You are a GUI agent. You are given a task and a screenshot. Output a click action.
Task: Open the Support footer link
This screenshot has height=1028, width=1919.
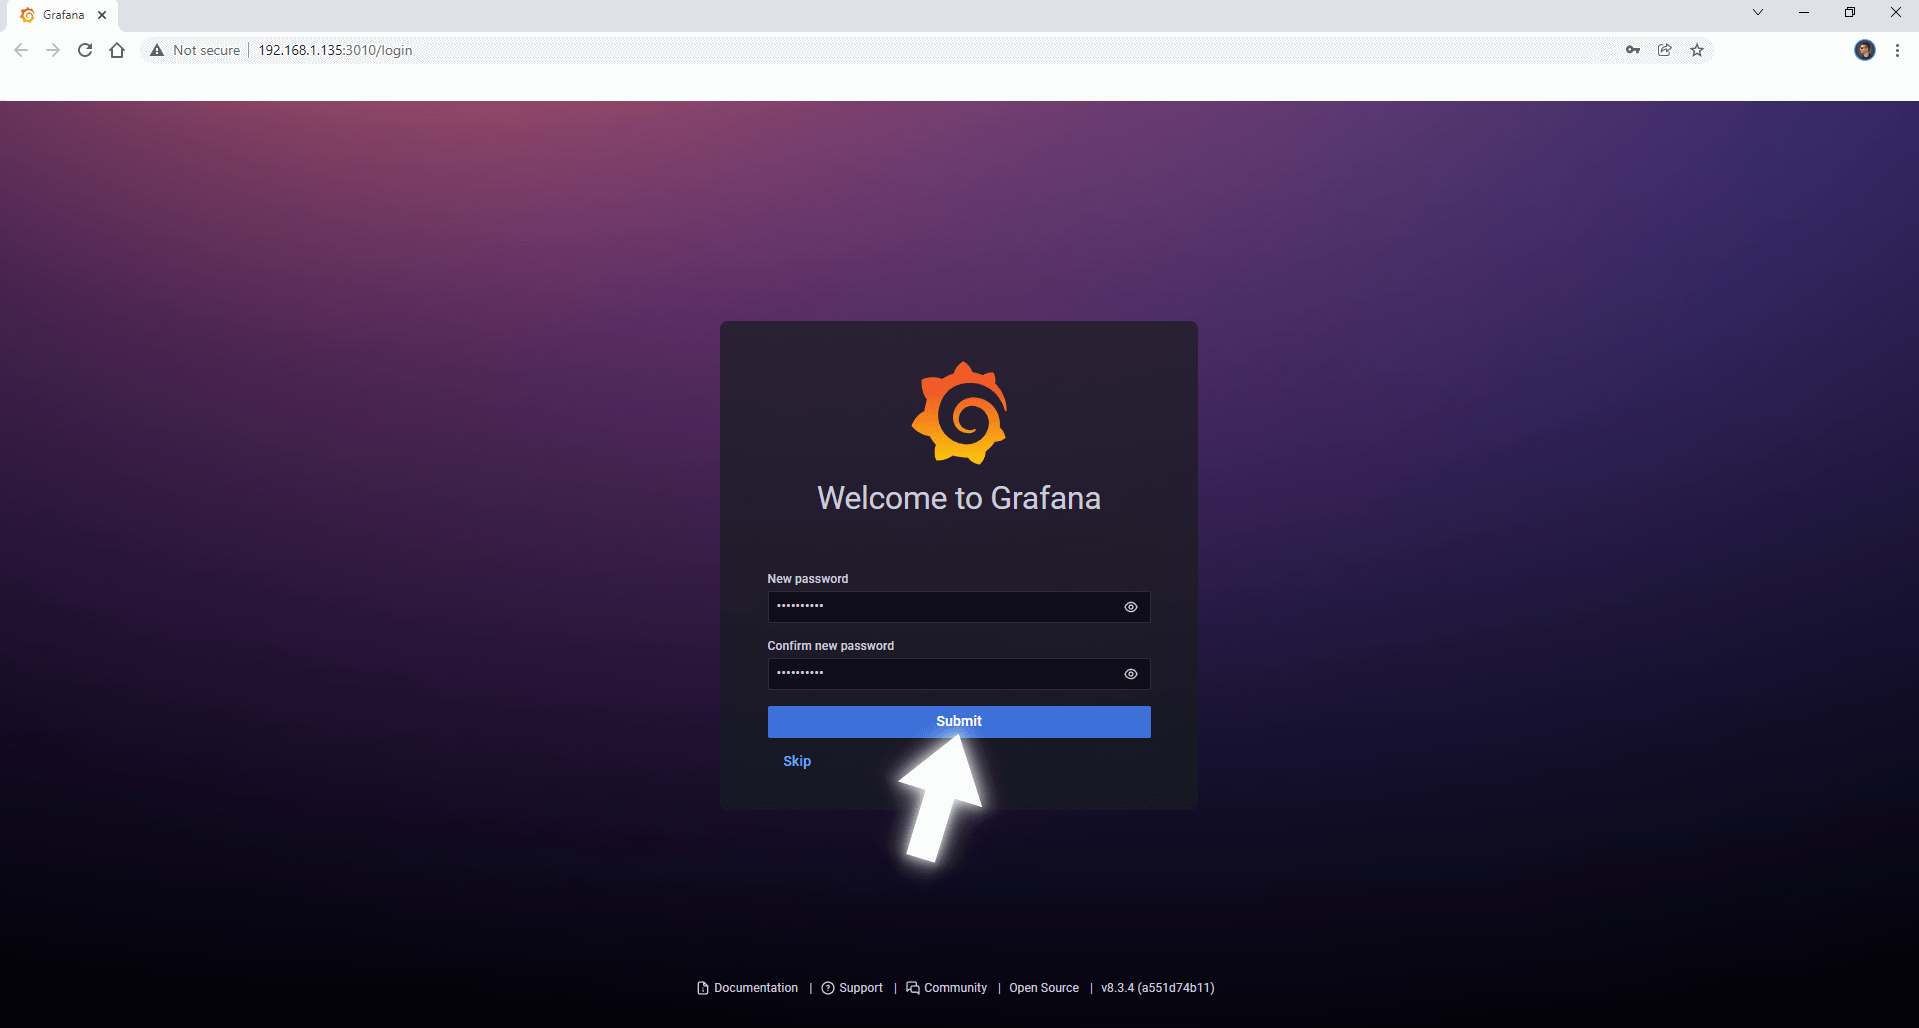852,988
